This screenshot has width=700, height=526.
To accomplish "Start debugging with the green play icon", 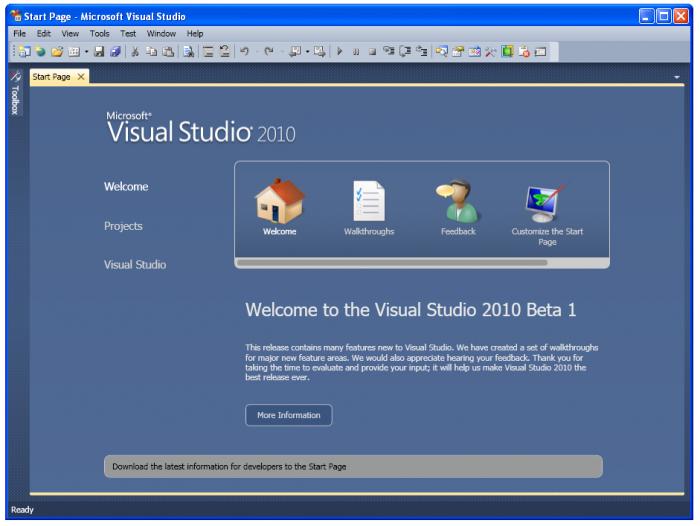I will coord(339,51).
